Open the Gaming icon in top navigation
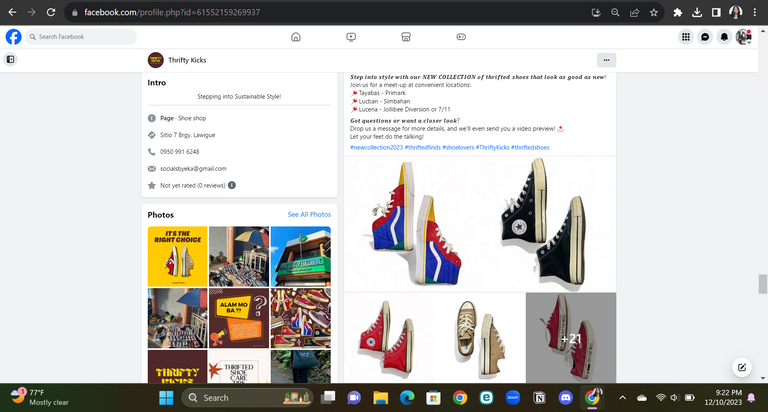This screenshot has width=768, height=412. pyautogui.click(x=461, y=37)
